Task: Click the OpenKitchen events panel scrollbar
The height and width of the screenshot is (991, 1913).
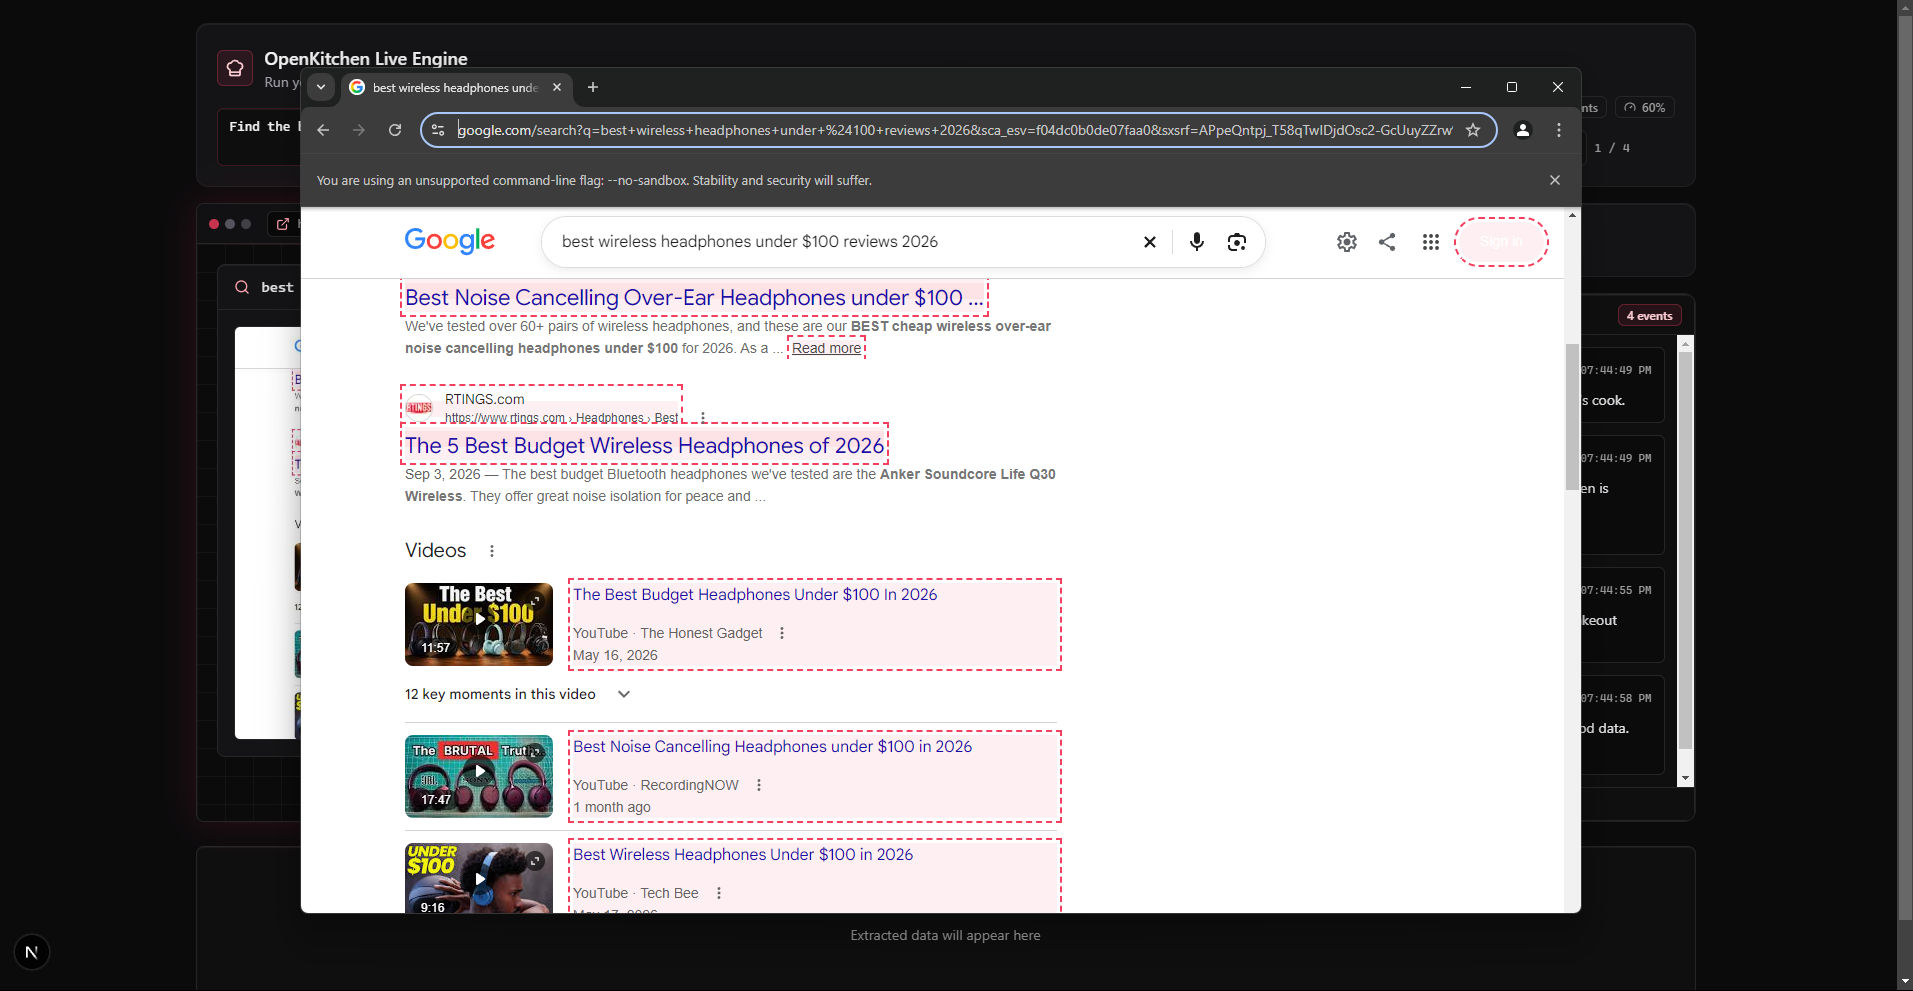Action: point(1686,549)
